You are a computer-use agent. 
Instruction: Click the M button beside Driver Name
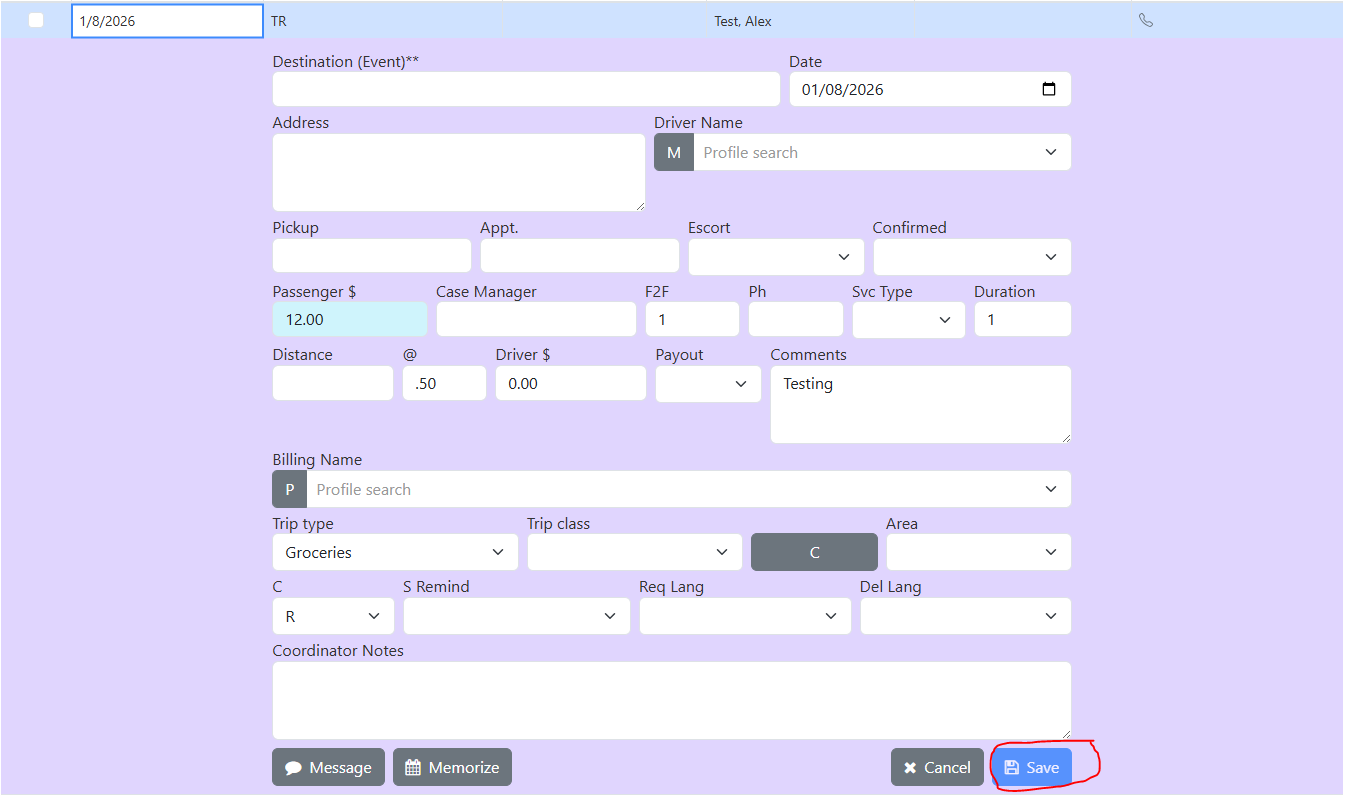[673, 153]
